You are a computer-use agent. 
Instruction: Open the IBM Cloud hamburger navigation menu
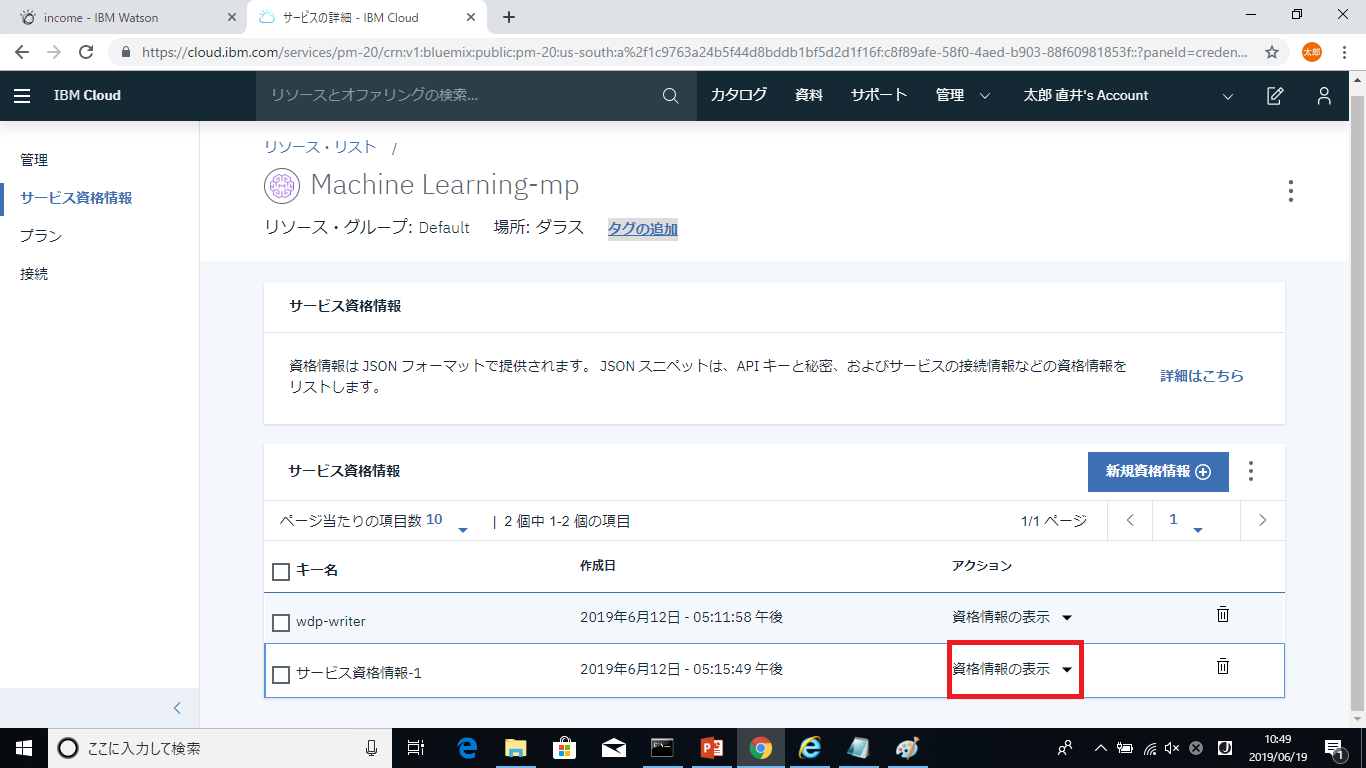[22, 96]
